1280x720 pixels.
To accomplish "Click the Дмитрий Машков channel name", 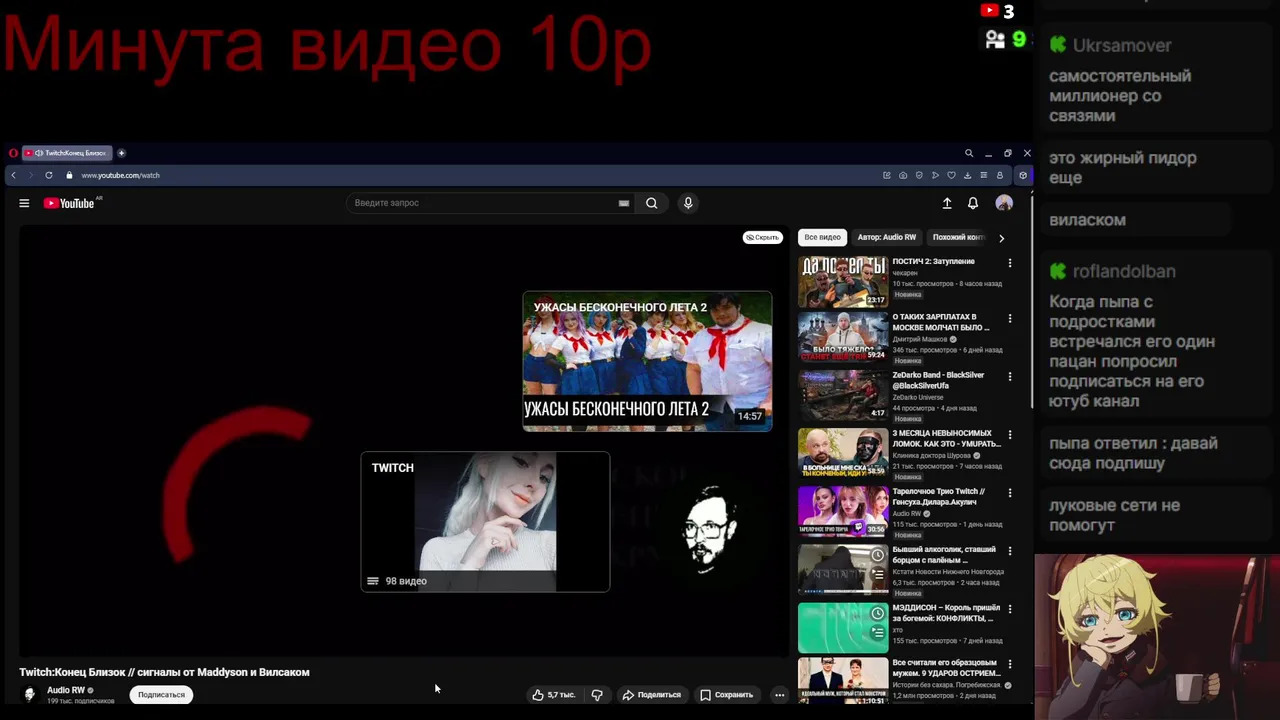I will click(x=920, y=339).
